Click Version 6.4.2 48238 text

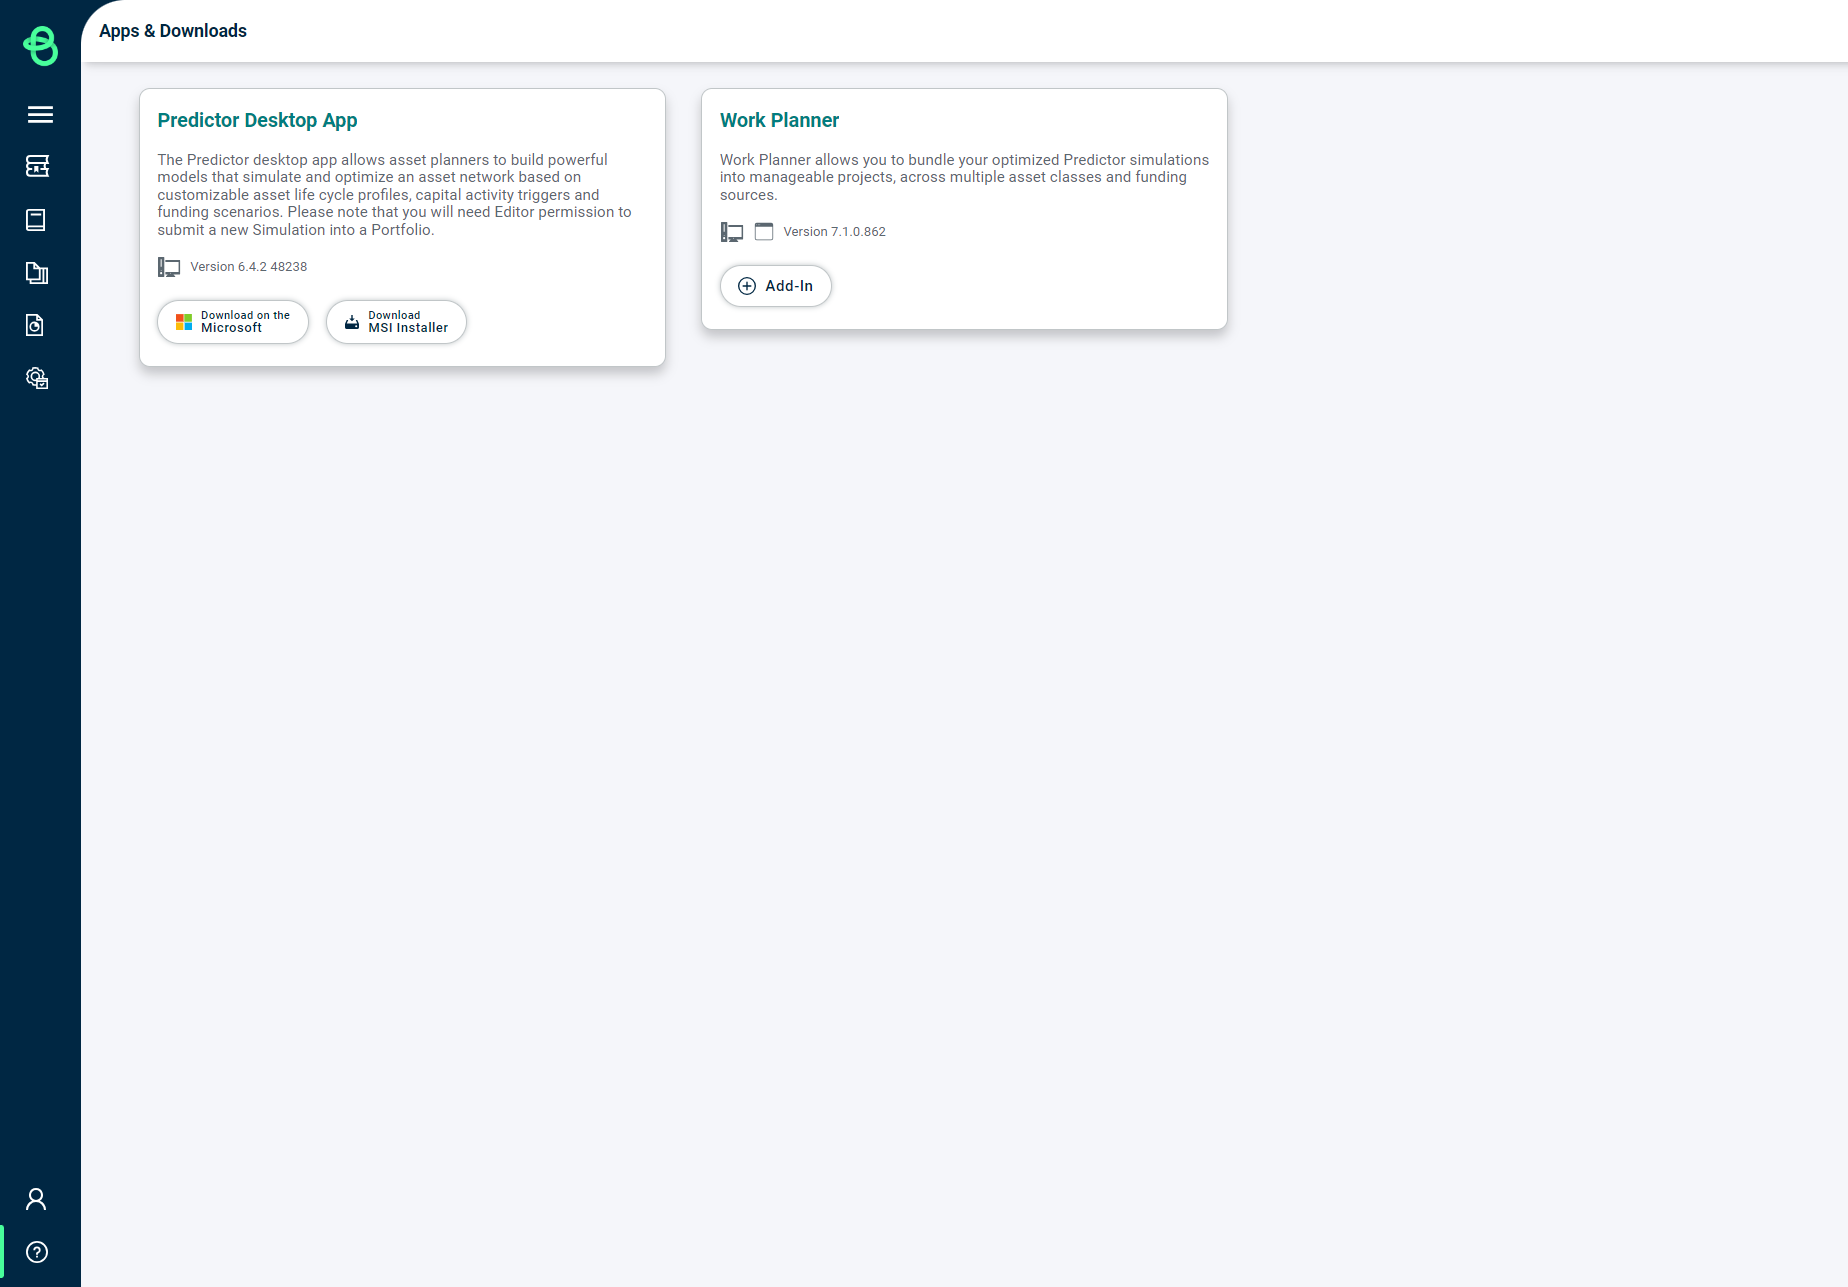(249, 267)
